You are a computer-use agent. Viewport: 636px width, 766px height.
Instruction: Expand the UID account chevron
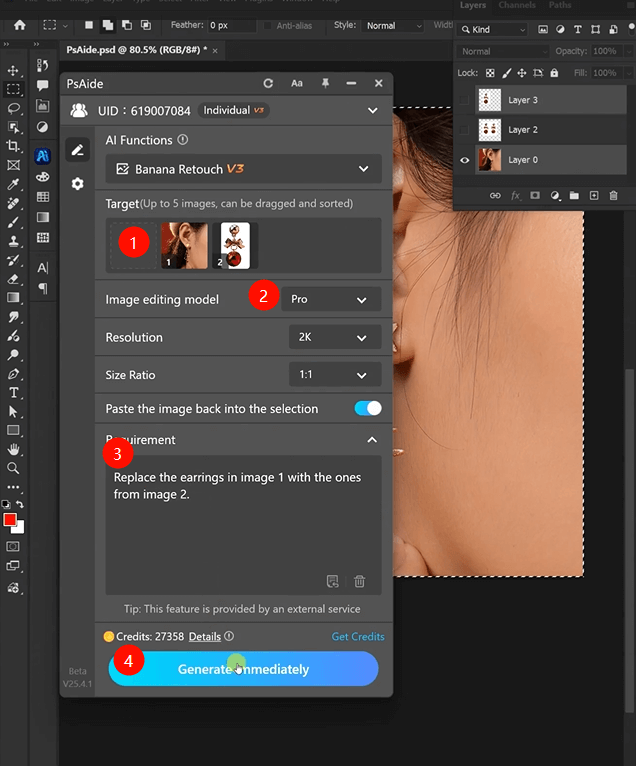click(x=373, y=110)
